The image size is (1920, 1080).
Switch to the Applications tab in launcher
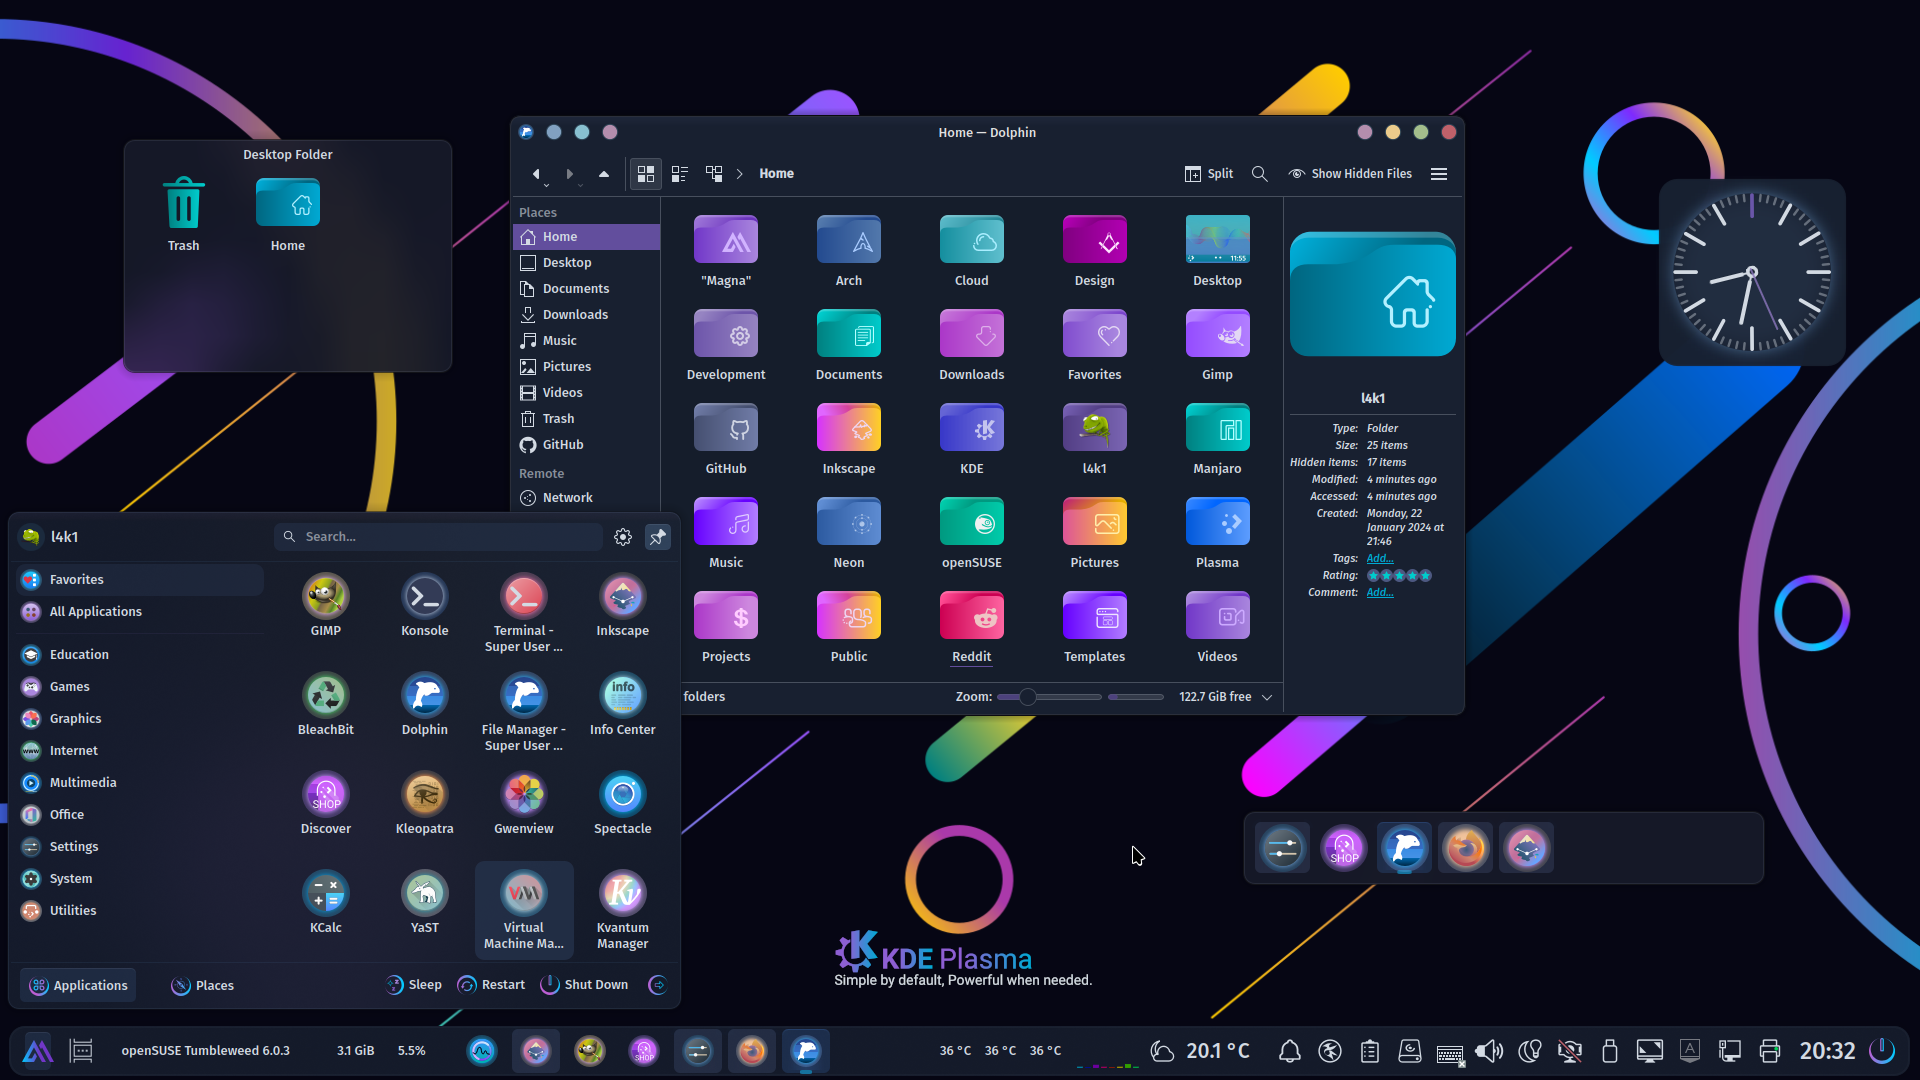pos(78,985)
